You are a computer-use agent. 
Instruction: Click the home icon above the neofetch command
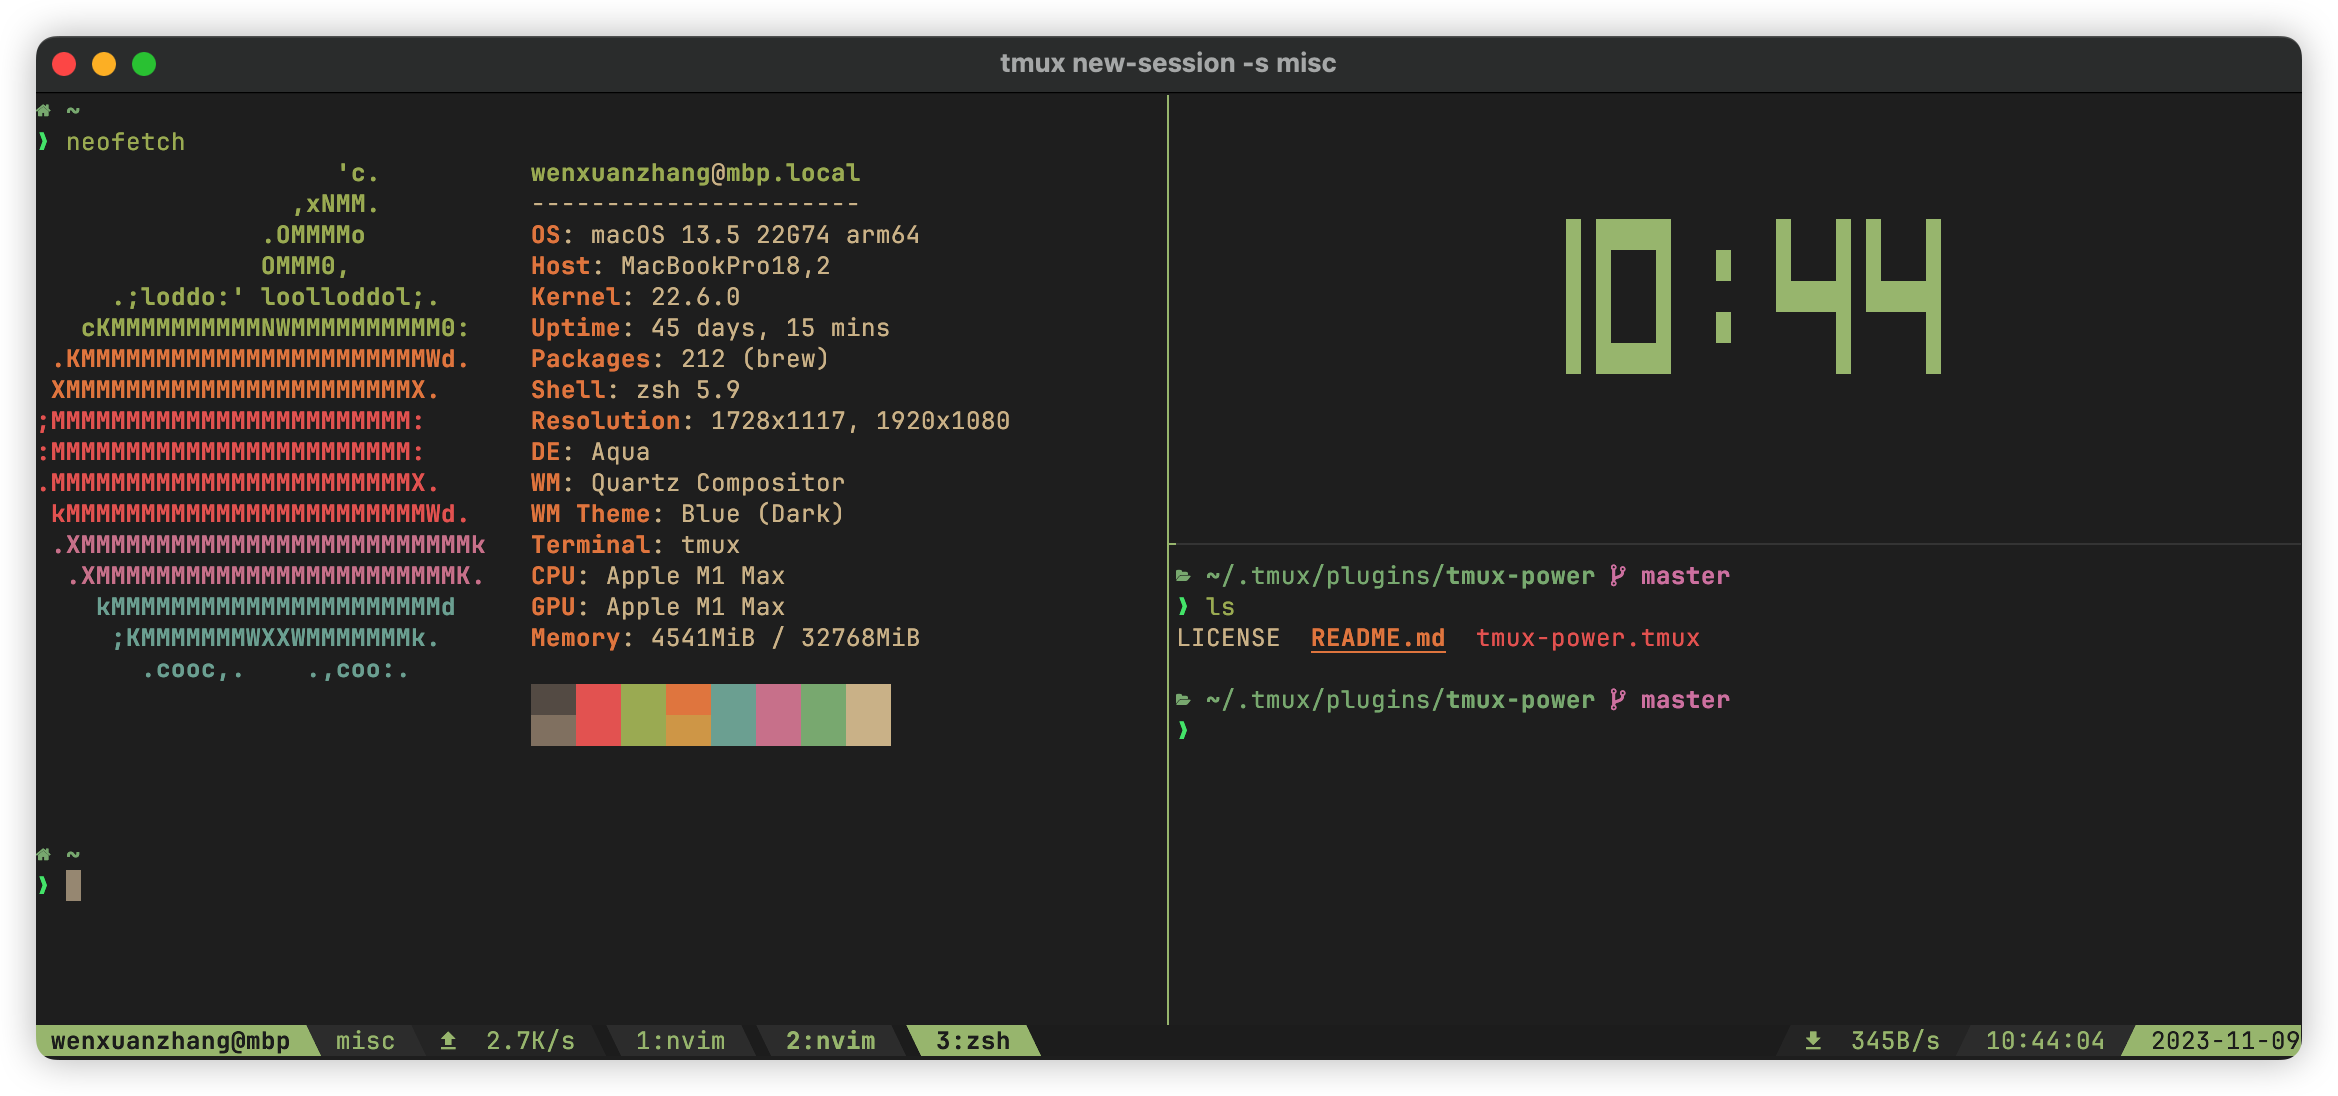coord(42,109)
